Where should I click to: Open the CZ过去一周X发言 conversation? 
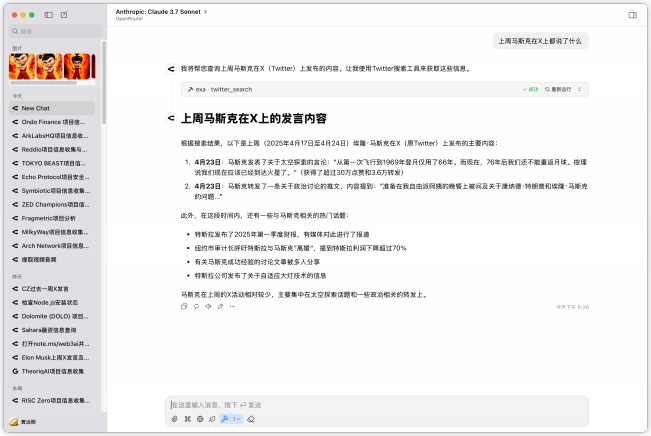coord(52,289)
